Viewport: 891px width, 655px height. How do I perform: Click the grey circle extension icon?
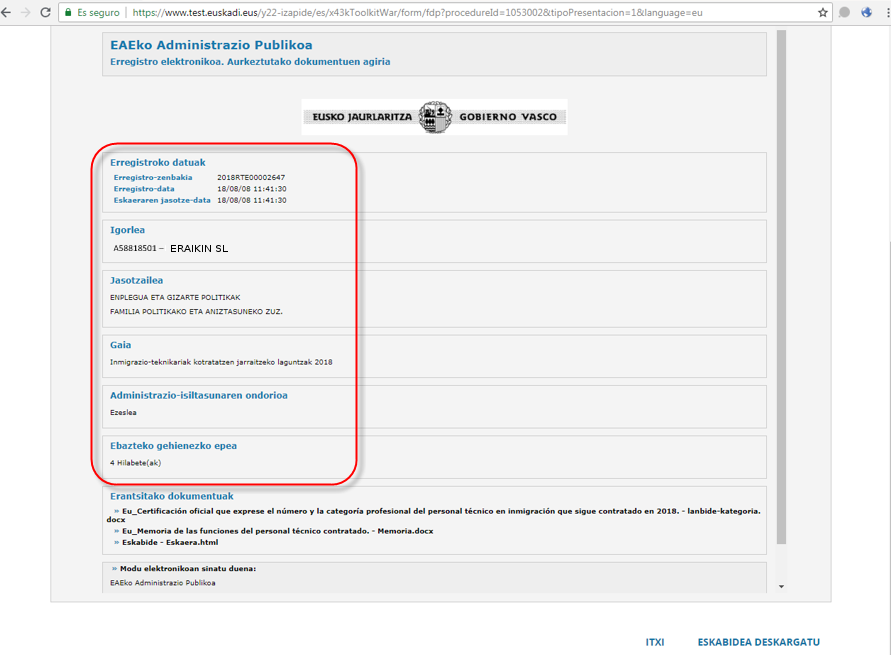(x=845, y=13)
